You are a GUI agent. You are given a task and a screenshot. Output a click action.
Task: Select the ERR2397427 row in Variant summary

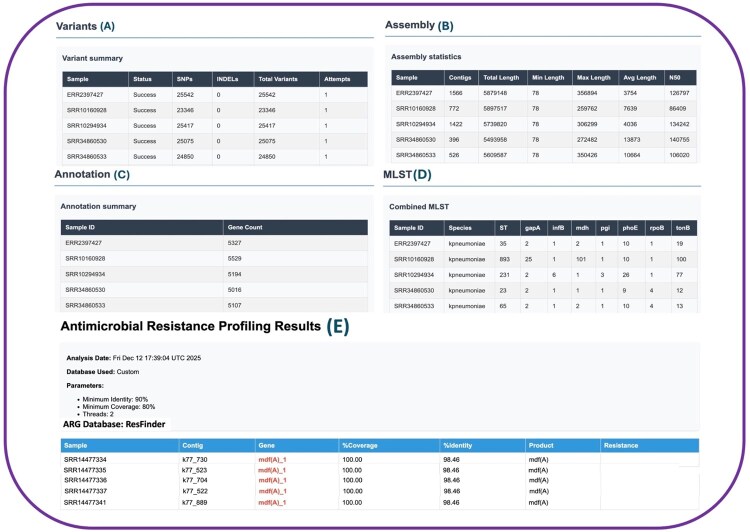215,95
